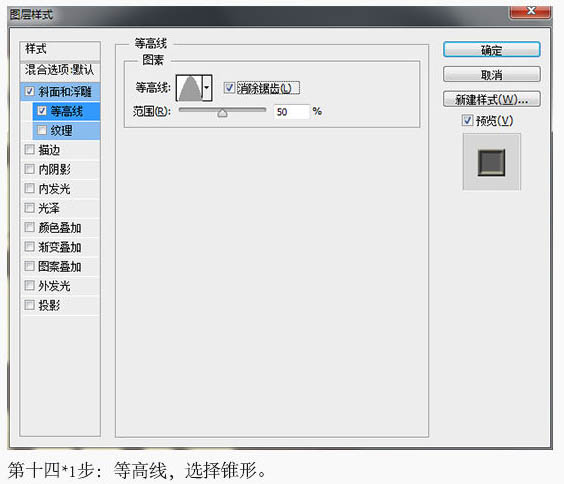Enable the 颜色叠加 color overlay checkbox
The height and width of the screenshot is (484, 564).
(29, 227)
